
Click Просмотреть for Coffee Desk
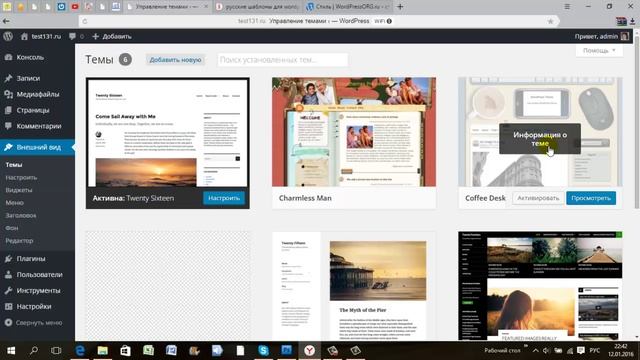tap(591, 198)
